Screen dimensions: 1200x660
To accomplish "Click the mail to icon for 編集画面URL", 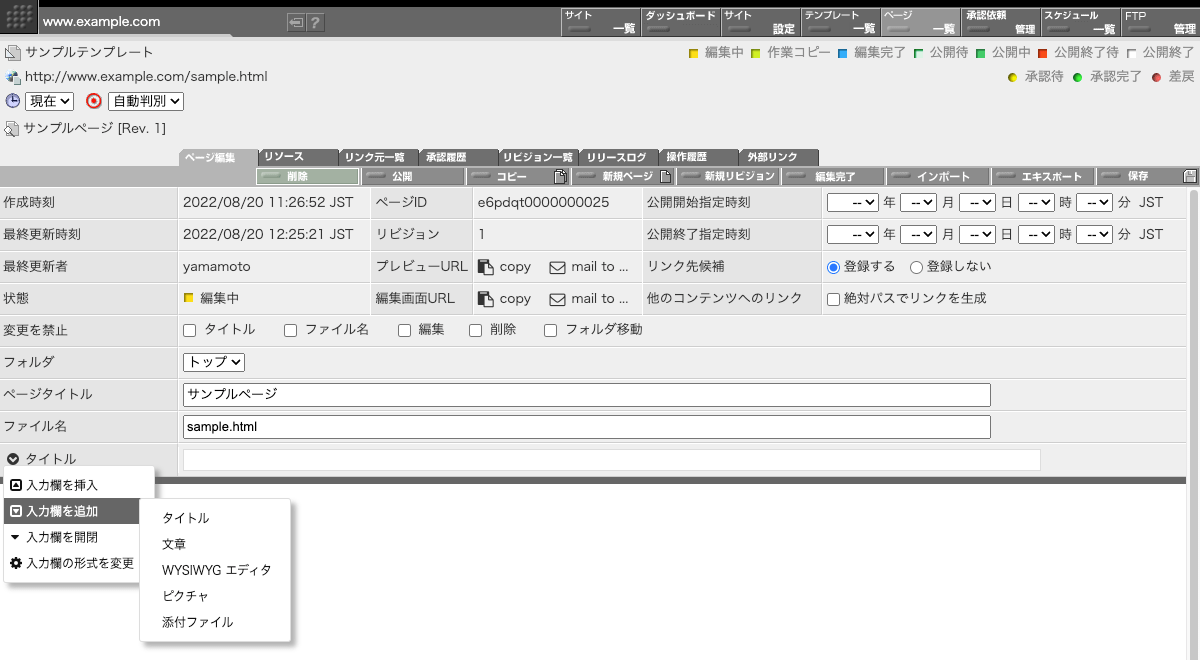I will click(557, 298).
